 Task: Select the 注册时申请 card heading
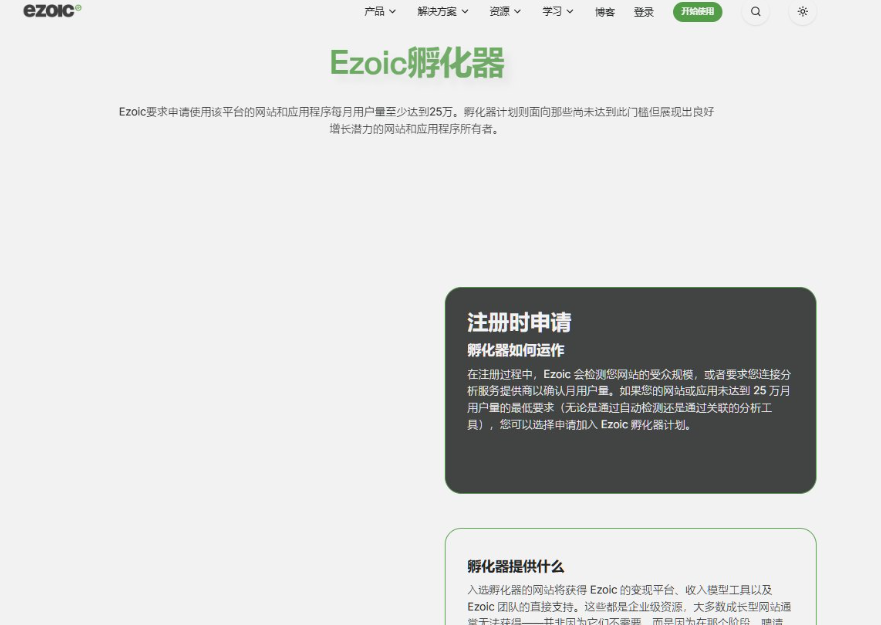coord(519,322)
